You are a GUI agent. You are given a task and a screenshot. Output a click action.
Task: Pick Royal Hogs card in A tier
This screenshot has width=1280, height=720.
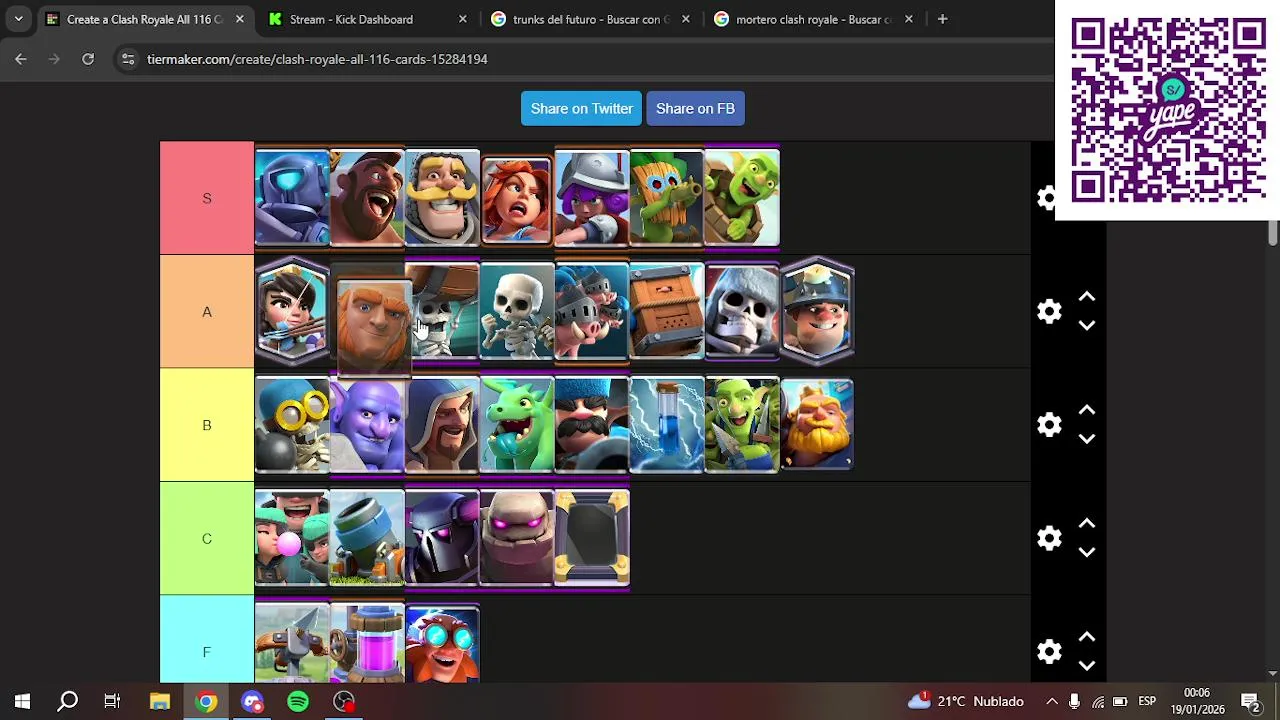[592, 312]
